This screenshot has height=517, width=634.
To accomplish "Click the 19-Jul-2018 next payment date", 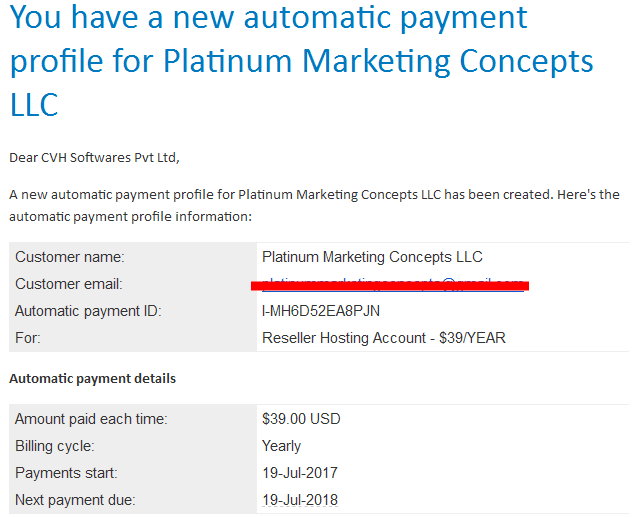I will 300,500.
